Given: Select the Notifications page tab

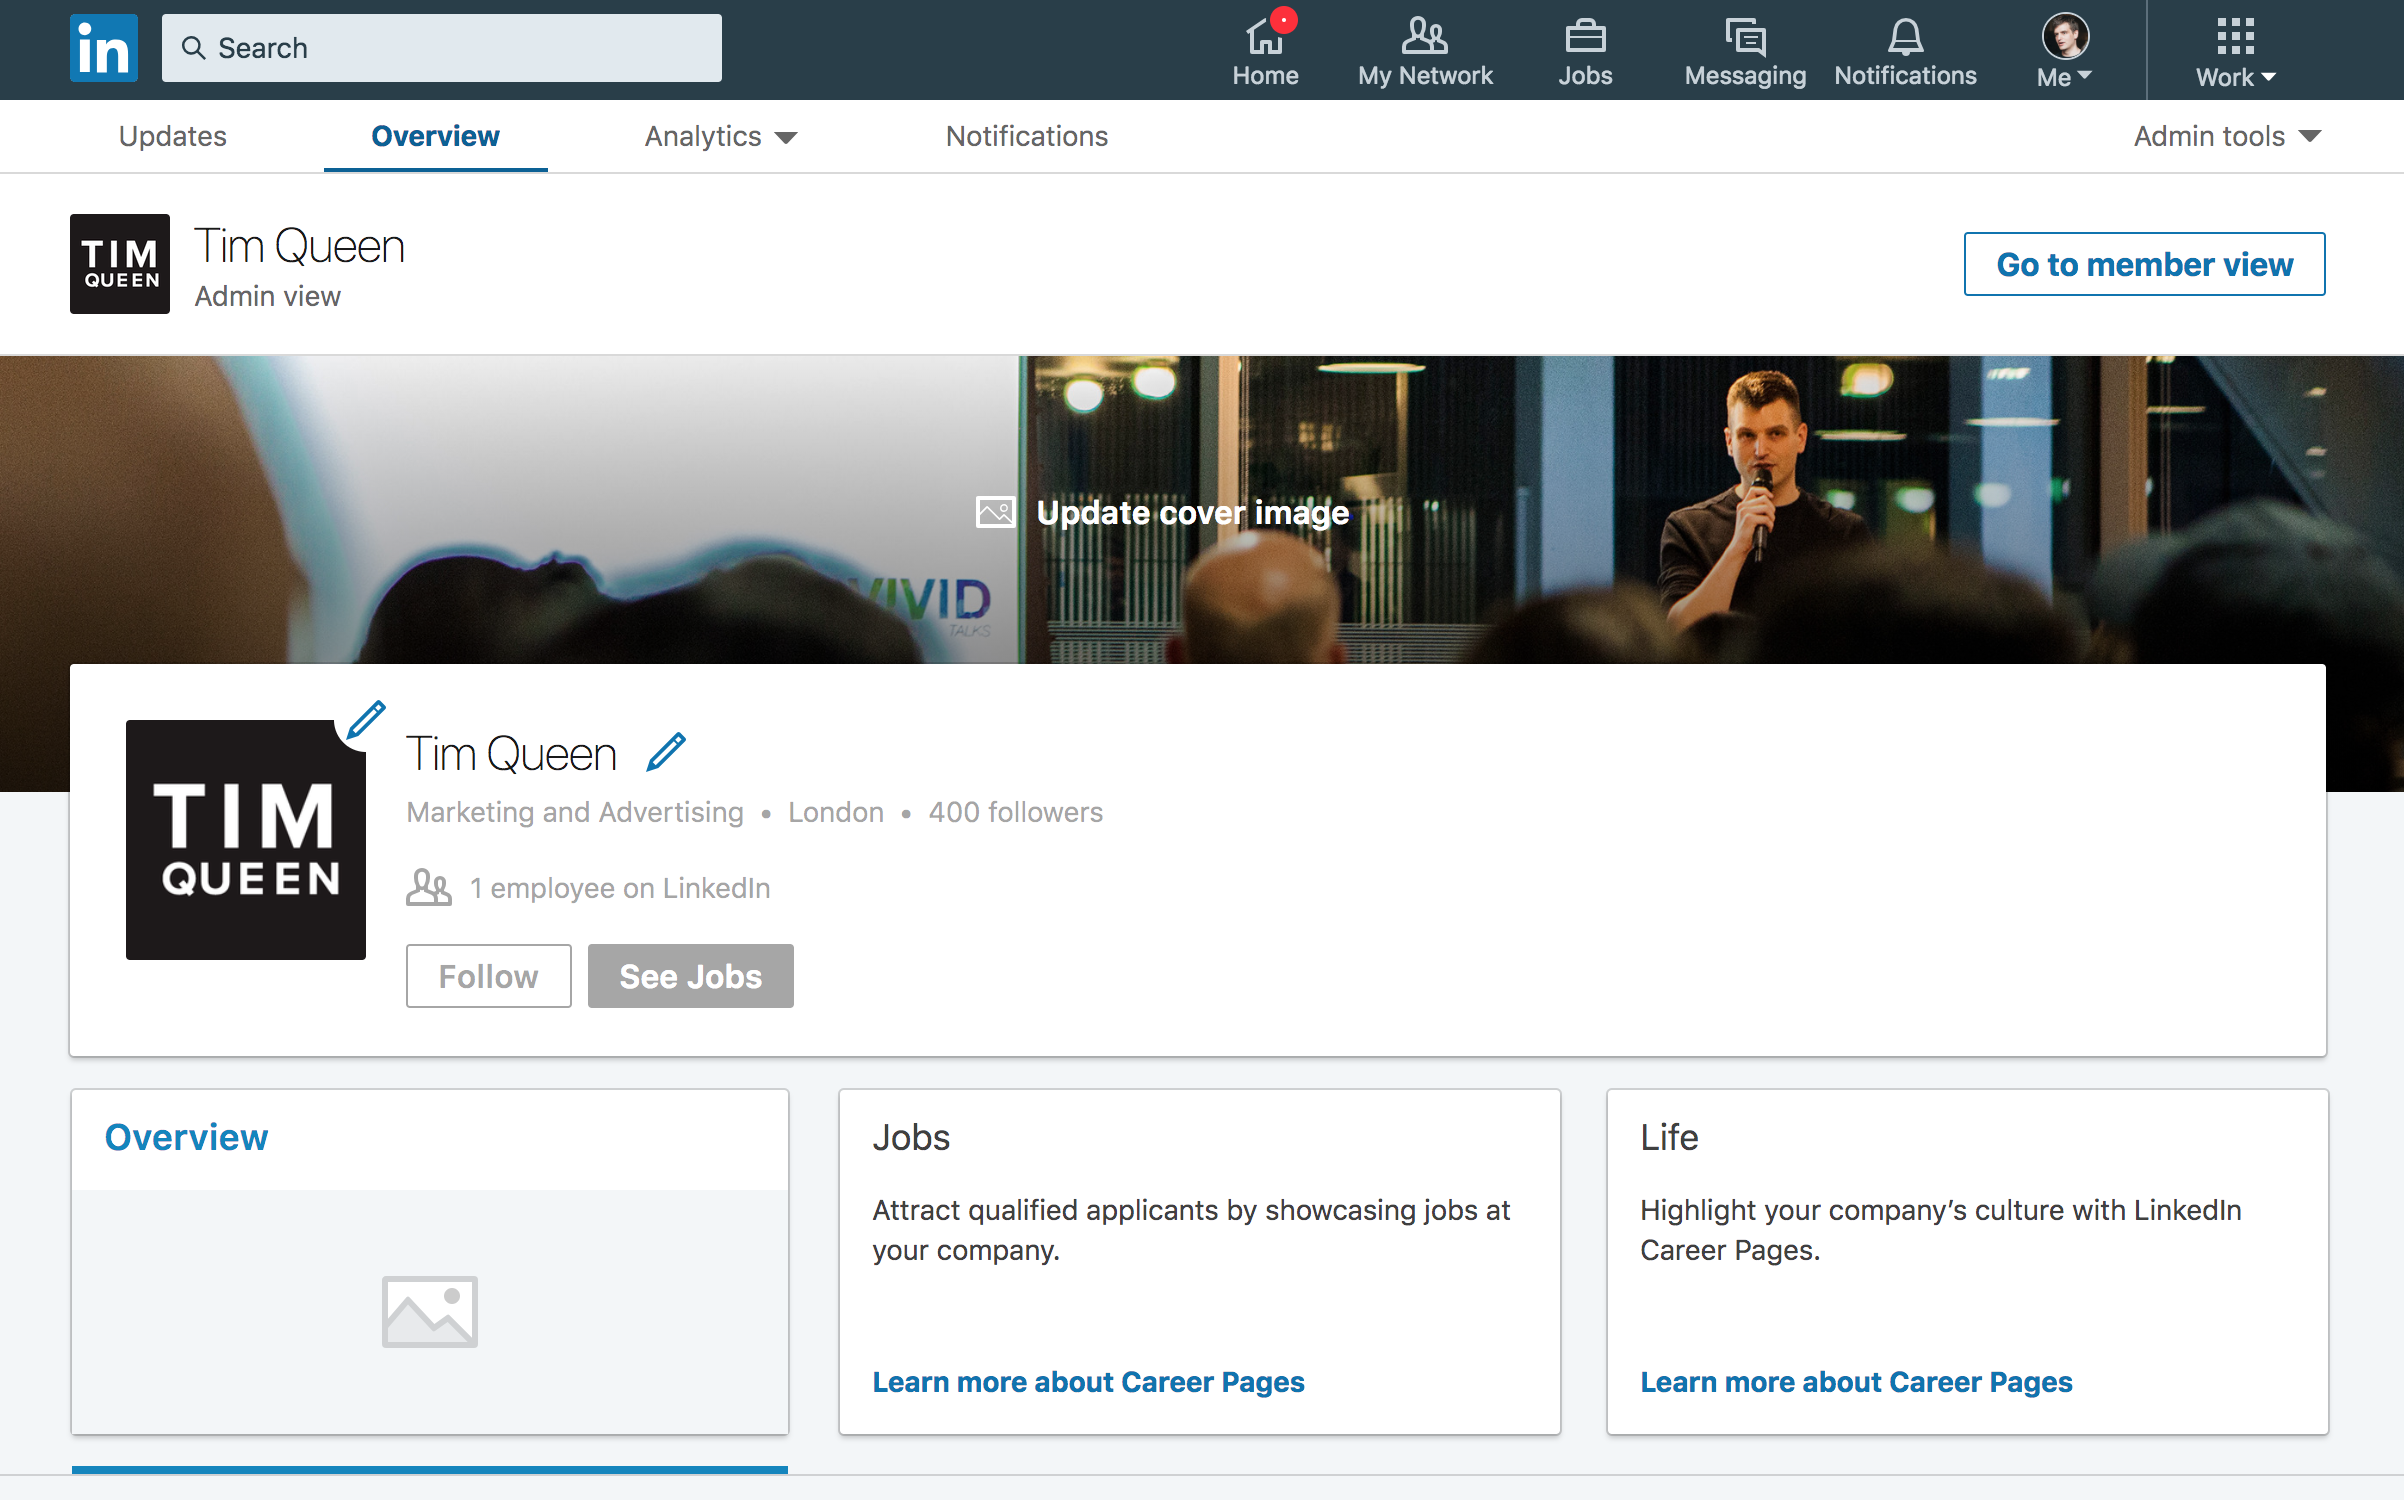Looking at the screenshot, I should pyautogui.click(x=1026, y=136).
